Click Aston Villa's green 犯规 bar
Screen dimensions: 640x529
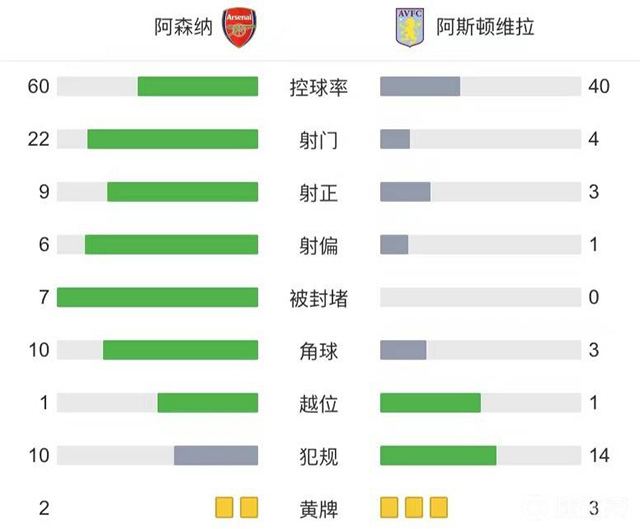[438, 455]
